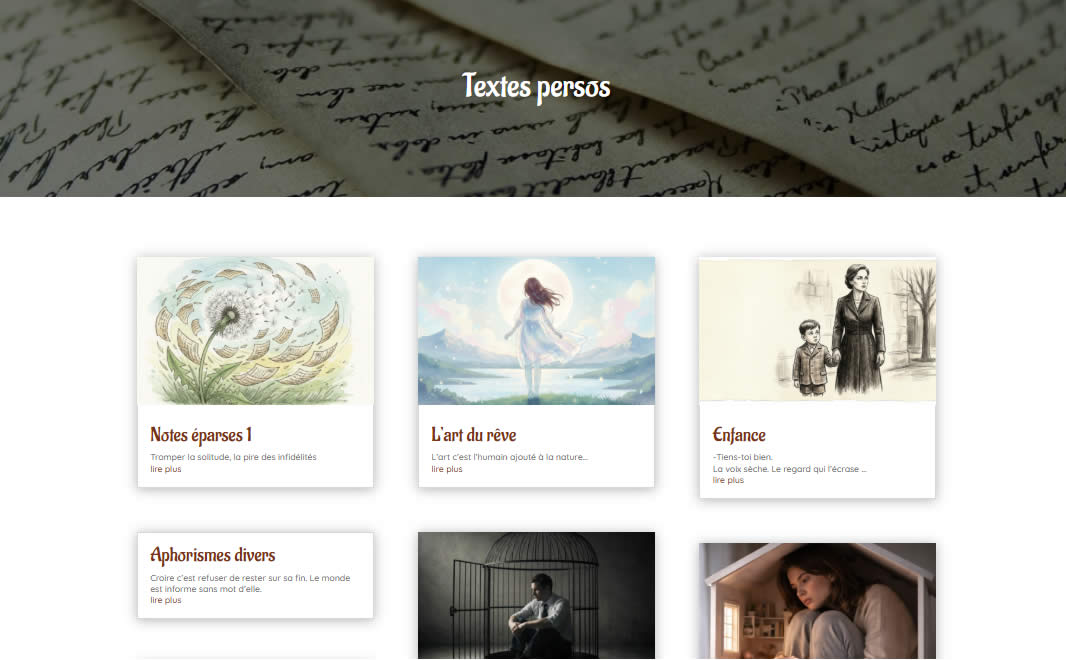Click the excerpt 'L'art c'est l'humain' text
The image size is (1066, 660).
tap(509, 457)
